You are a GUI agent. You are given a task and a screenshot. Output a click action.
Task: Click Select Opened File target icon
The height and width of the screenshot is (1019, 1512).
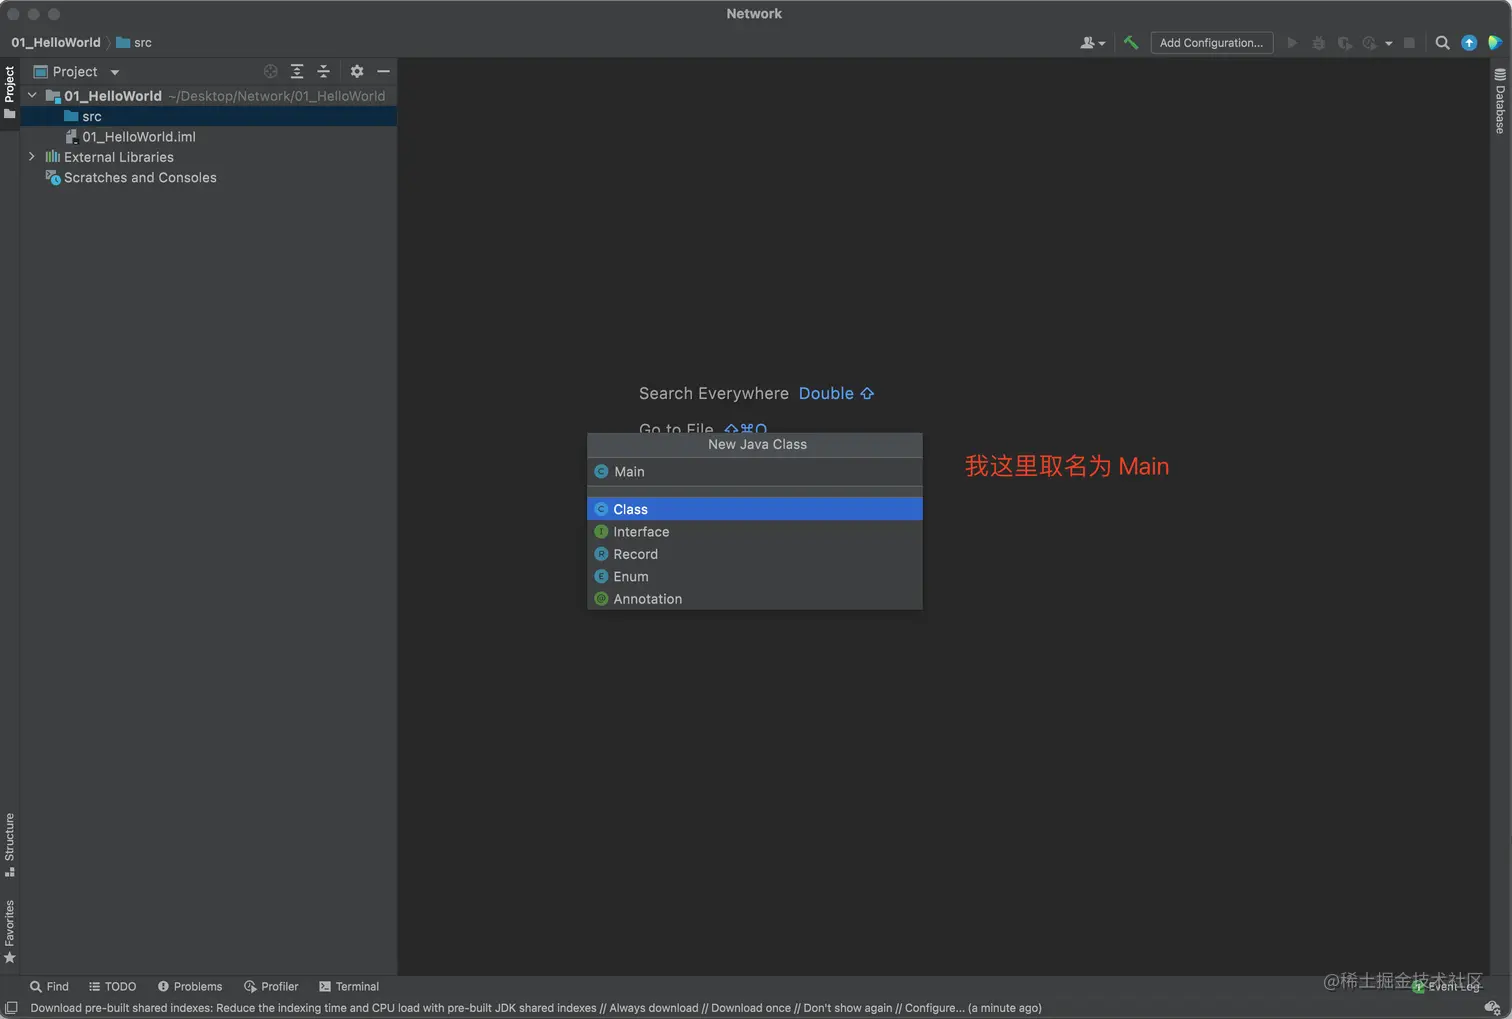270,72
